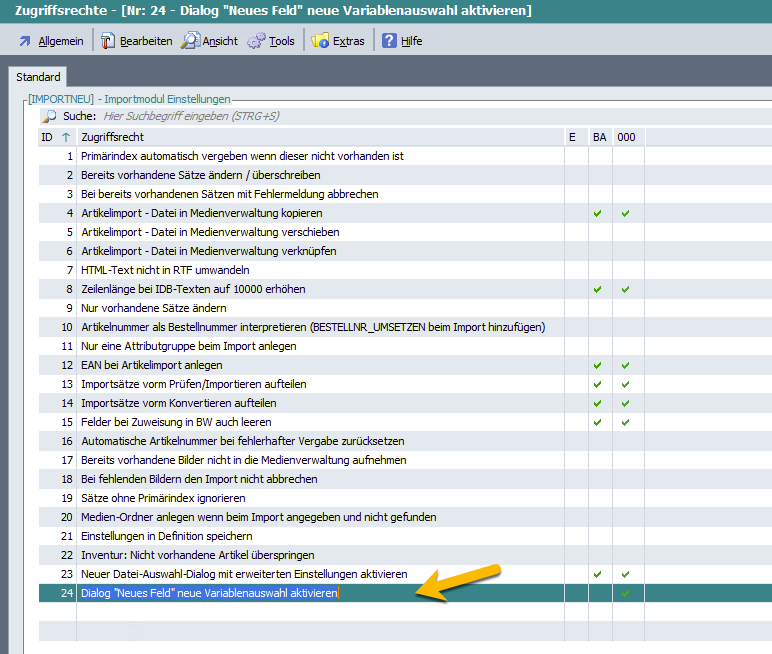Click the Bearbeiten toolbar icon
772x654 pixels.
tap(108, 41)
